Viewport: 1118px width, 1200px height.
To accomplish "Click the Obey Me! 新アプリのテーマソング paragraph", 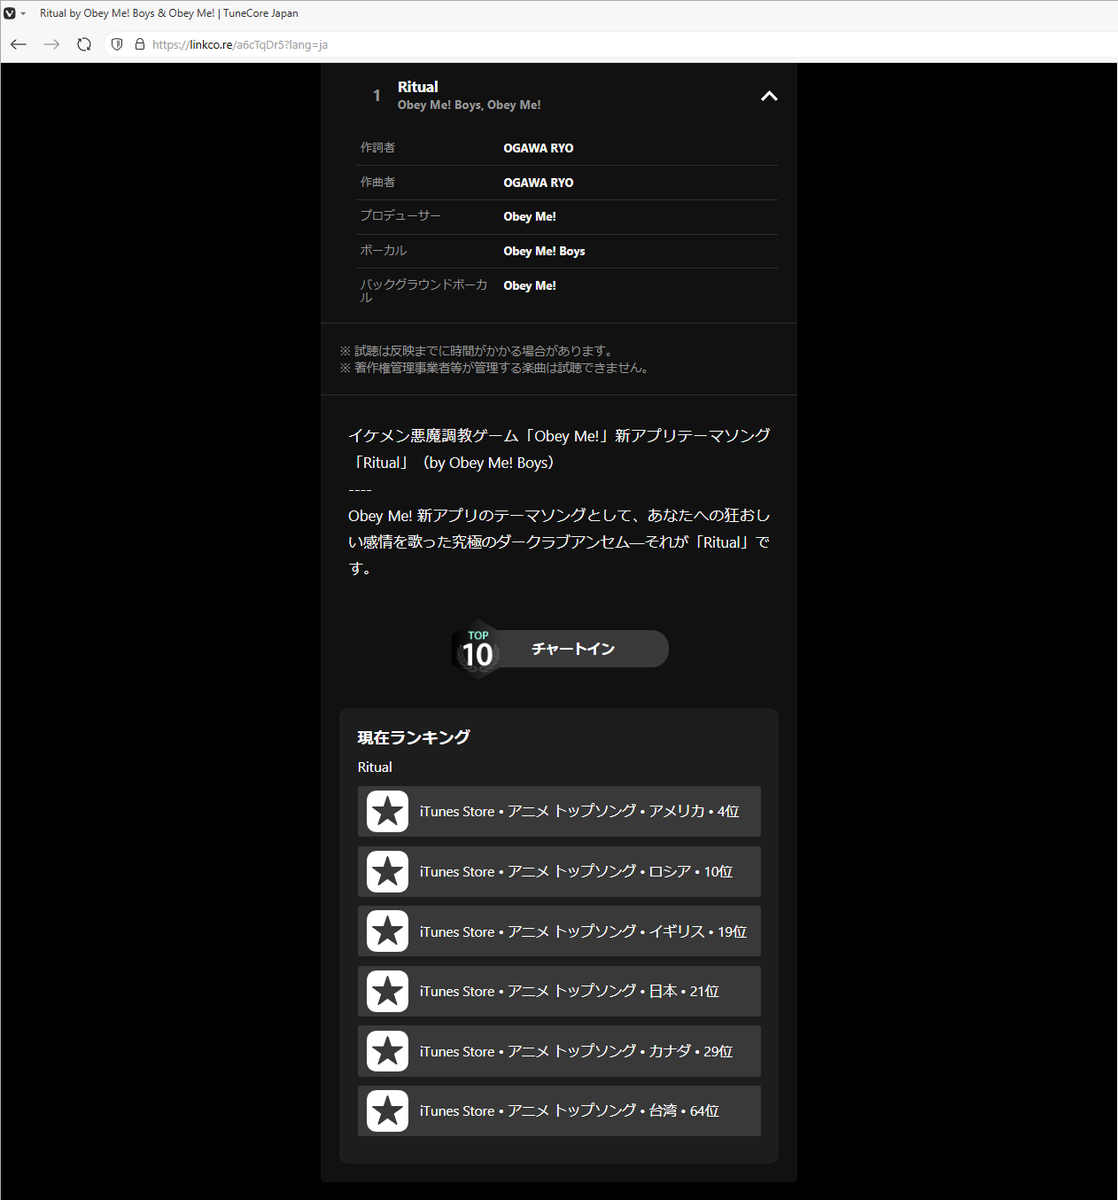I will point(559,542).
